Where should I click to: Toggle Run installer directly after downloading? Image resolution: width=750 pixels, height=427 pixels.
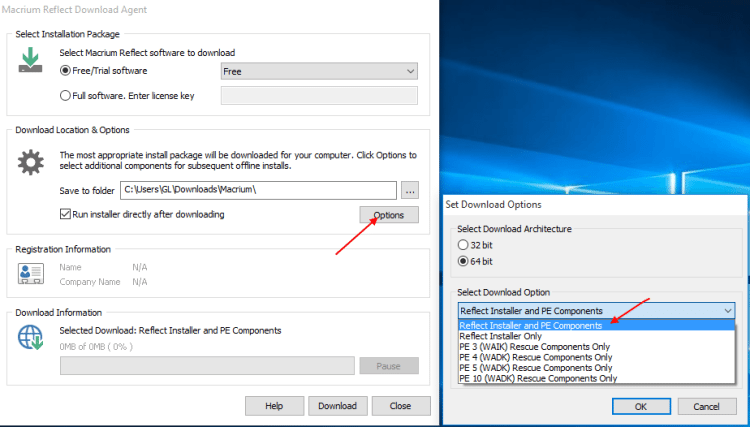[142, 214]
